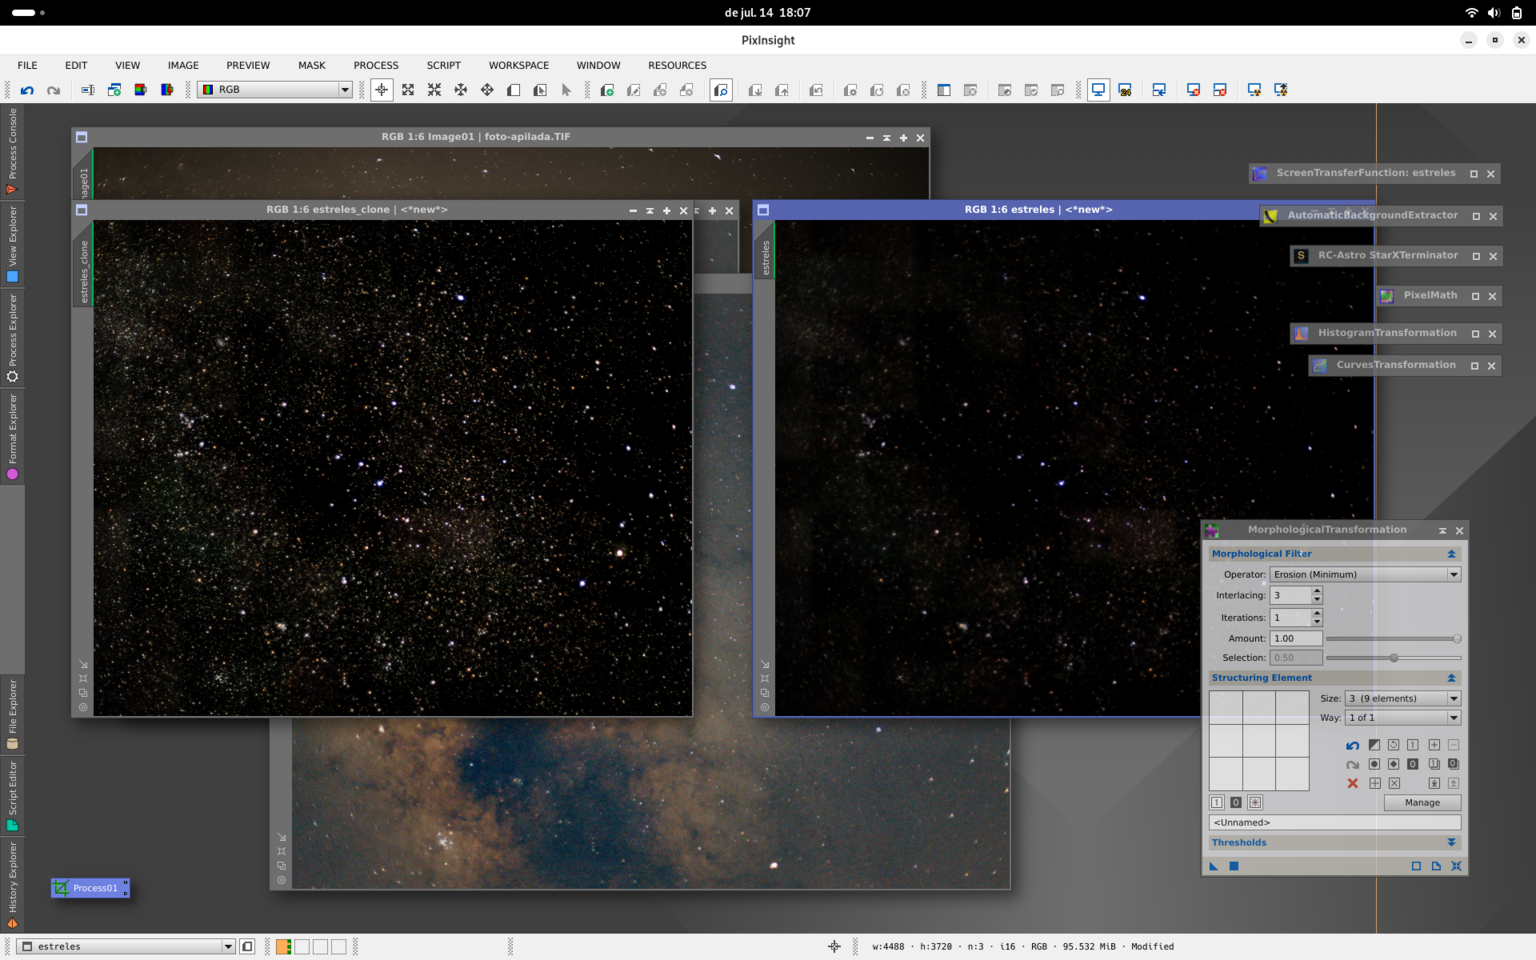
Task: Open the FILE menu
Action: 27,65
